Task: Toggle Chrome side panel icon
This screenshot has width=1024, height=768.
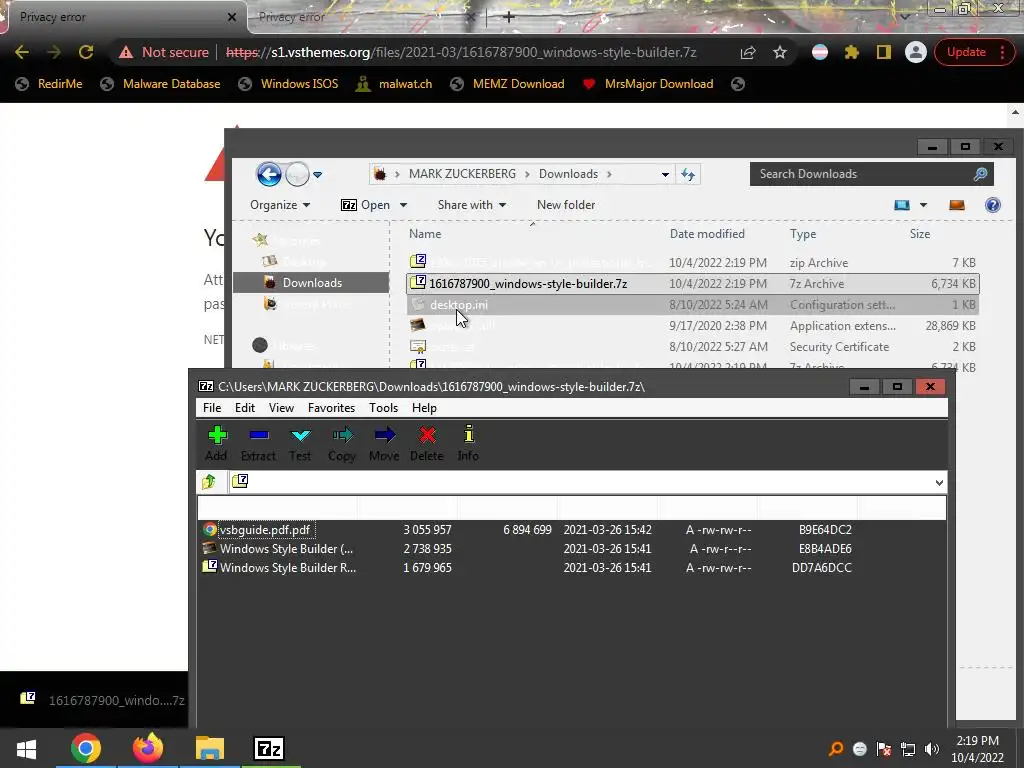Action: pos(884,52)
